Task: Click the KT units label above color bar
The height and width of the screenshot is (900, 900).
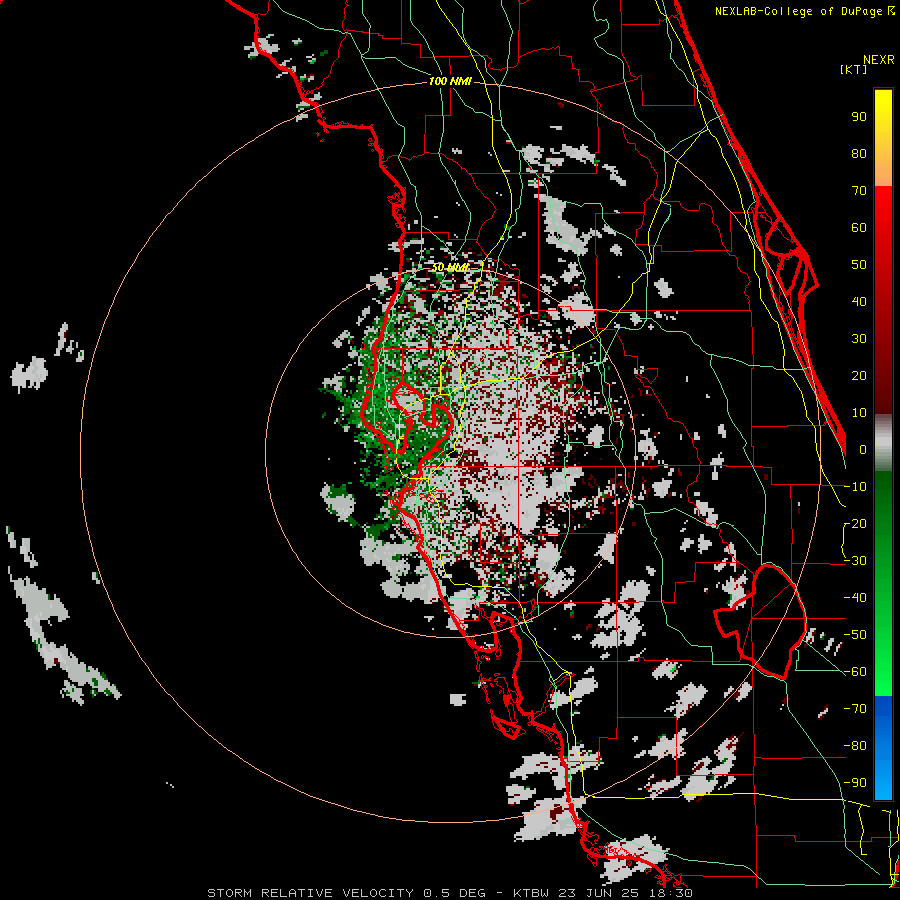Action: click(x=854, y=69)
